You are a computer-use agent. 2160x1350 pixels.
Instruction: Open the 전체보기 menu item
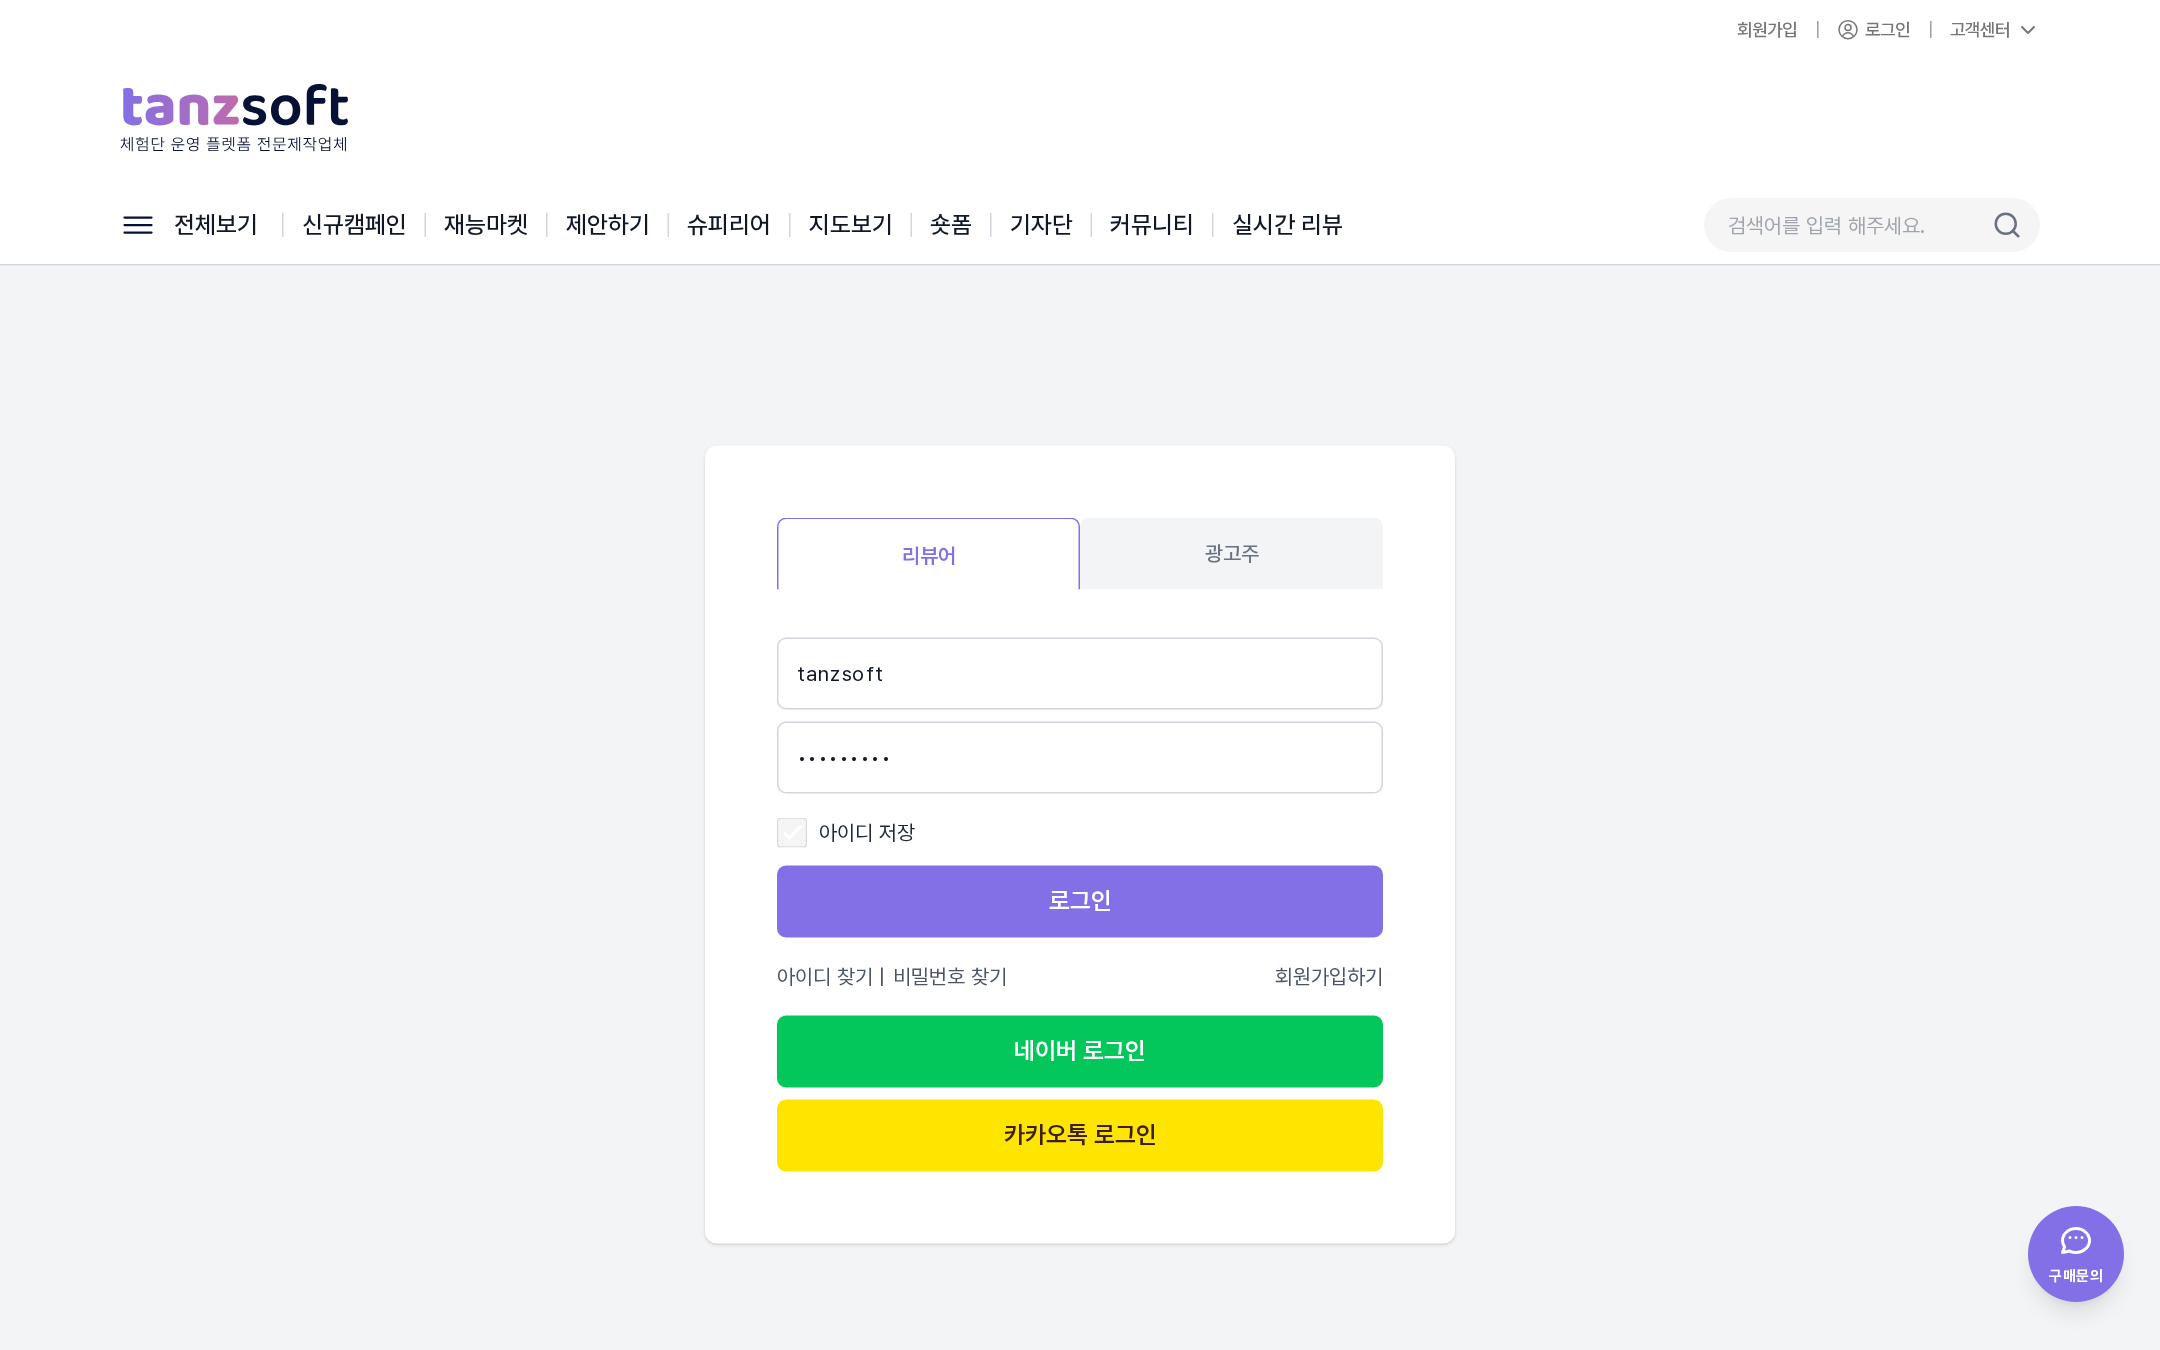click(x=216, y=225)
